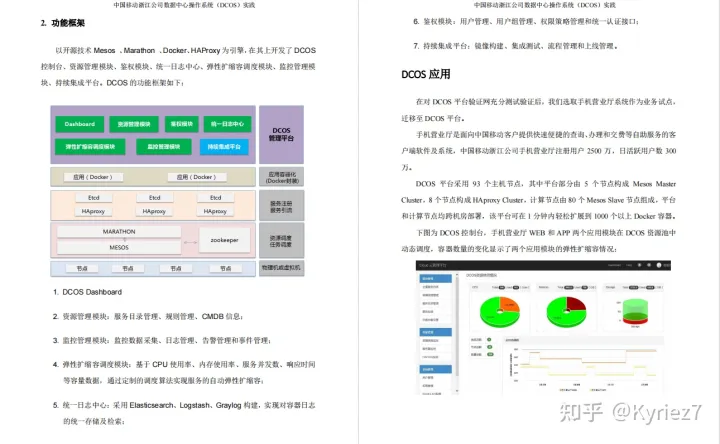This screenshot has height=444, width=720.
Task: Click the text "Mesos Slave" on right page
Action: click(x=605, y=200)
